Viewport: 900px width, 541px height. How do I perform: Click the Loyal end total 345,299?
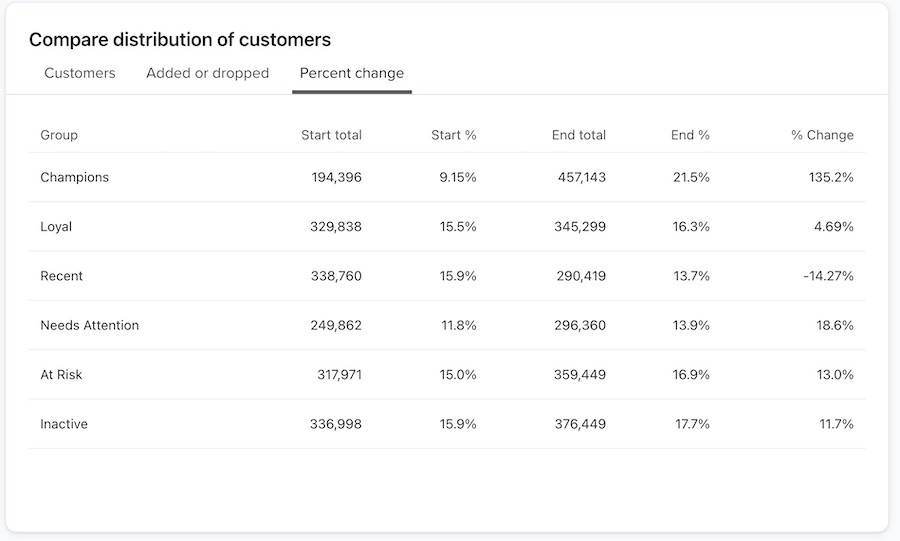[580, 227]
